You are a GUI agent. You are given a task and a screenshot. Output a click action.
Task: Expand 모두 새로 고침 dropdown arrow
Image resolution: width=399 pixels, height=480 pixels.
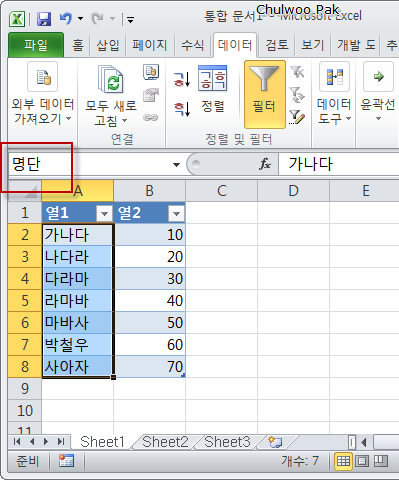click(x=124, y=120)
